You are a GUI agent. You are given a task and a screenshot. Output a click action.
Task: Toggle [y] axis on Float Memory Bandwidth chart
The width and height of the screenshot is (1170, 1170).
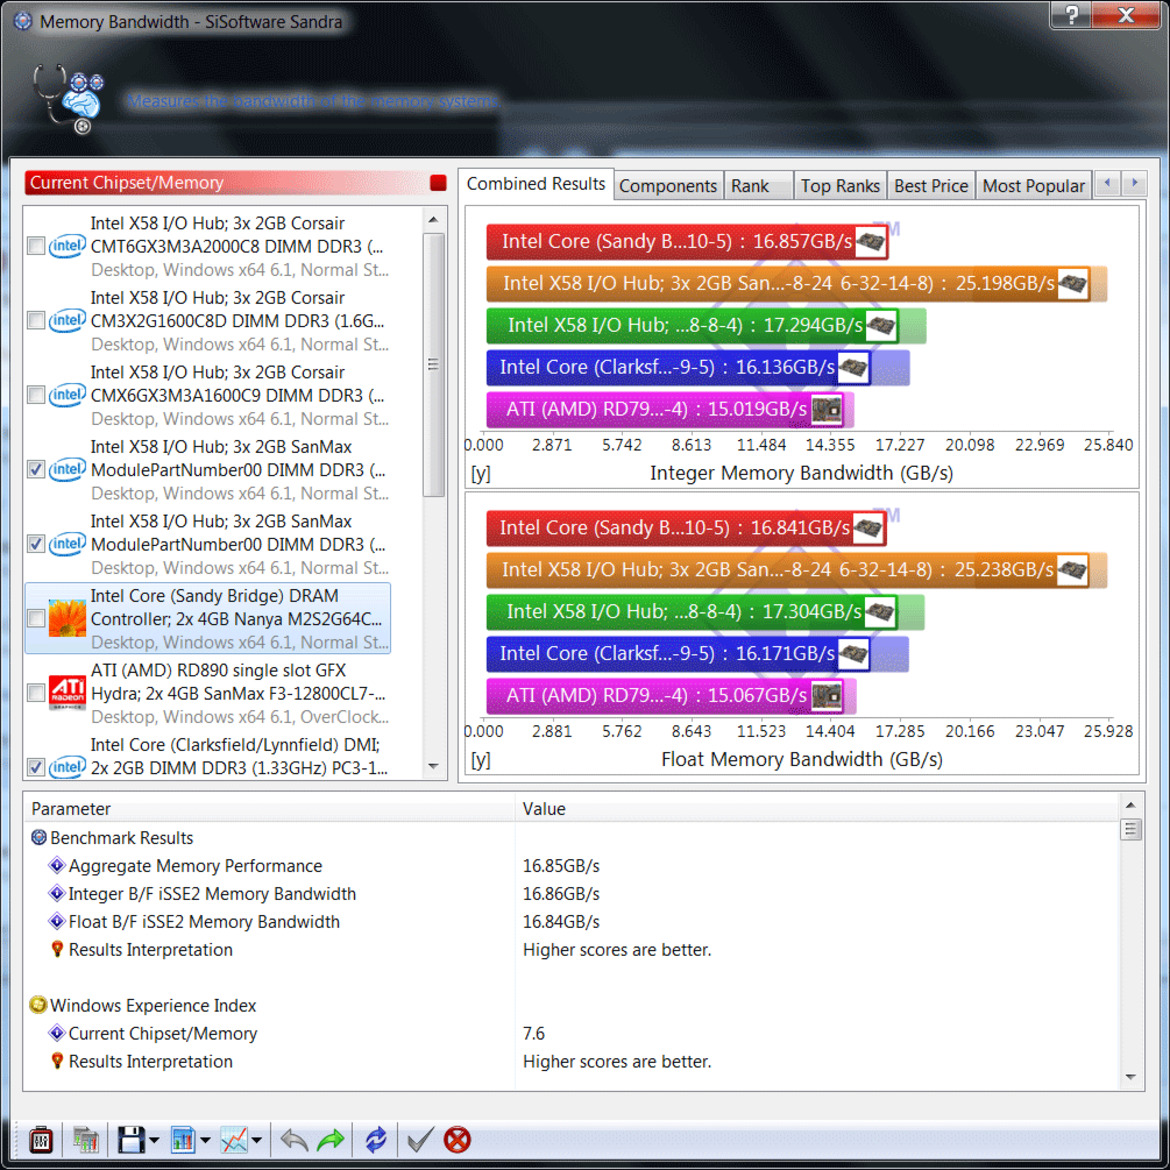point(481,760)
